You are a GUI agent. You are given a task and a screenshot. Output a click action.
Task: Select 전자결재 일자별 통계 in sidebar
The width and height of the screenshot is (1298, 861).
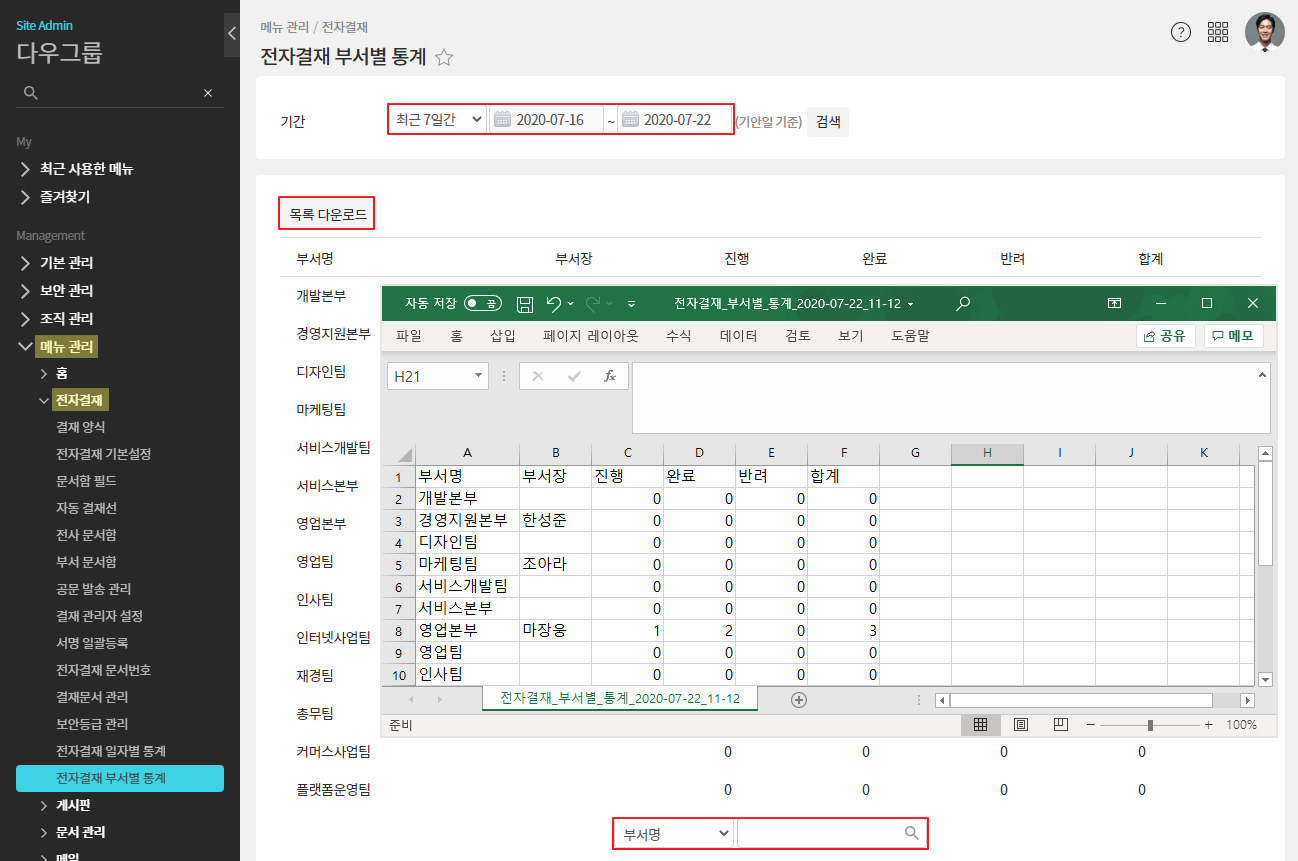(110, 751)
